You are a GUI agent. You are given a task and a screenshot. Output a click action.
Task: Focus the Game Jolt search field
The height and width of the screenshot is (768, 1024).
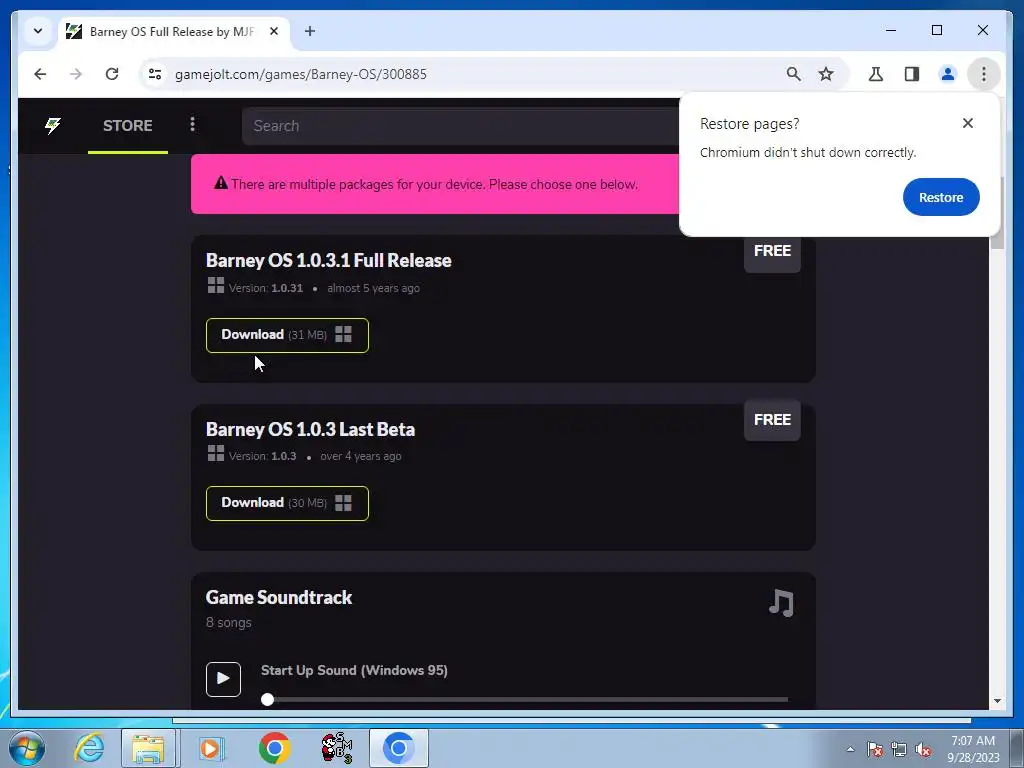pos(460,126)
